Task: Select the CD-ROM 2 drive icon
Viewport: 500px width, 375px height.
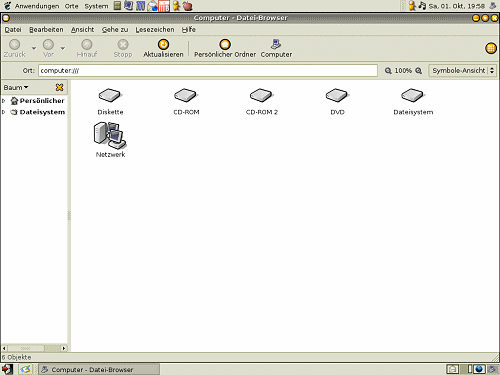Action: pos(261,96)
